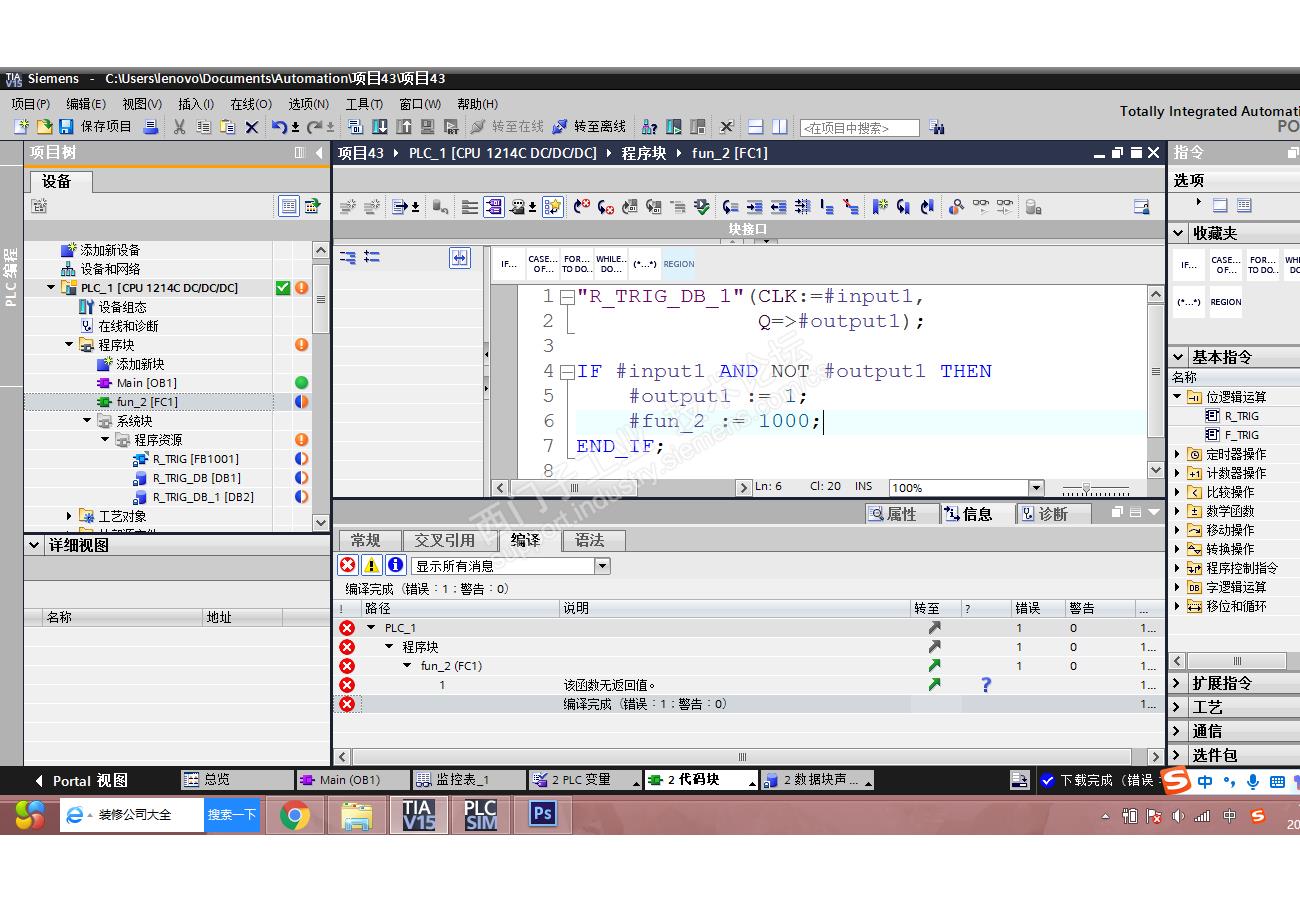
Task: Expand the 扩展指令 instructions section
Action: [1178, 684]
